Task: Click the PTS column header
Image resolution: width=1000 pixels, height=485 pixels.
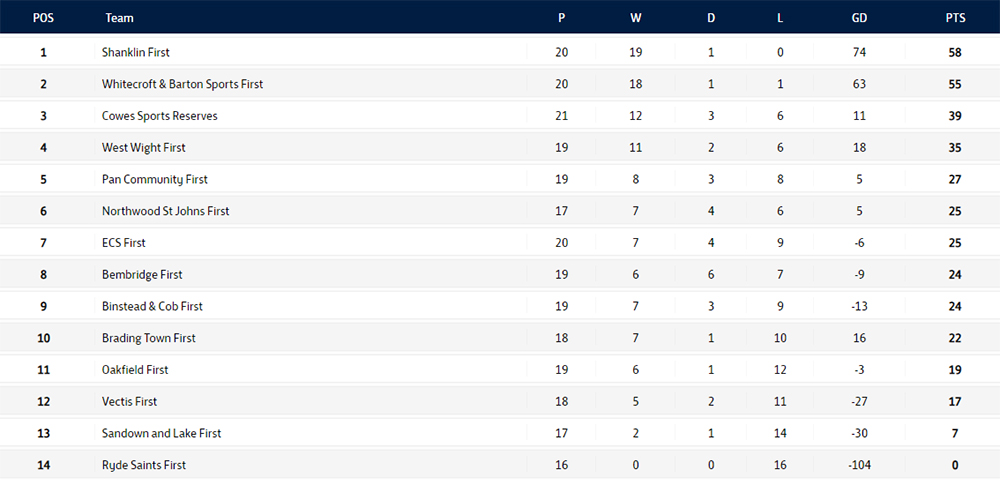Action: point(955,18)
